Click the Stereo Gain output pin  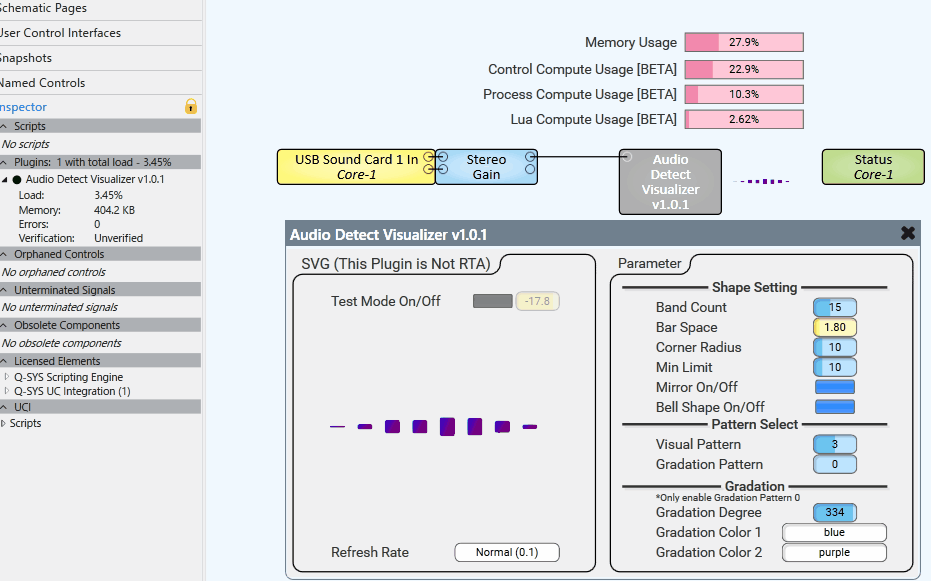tap(531, 157)
